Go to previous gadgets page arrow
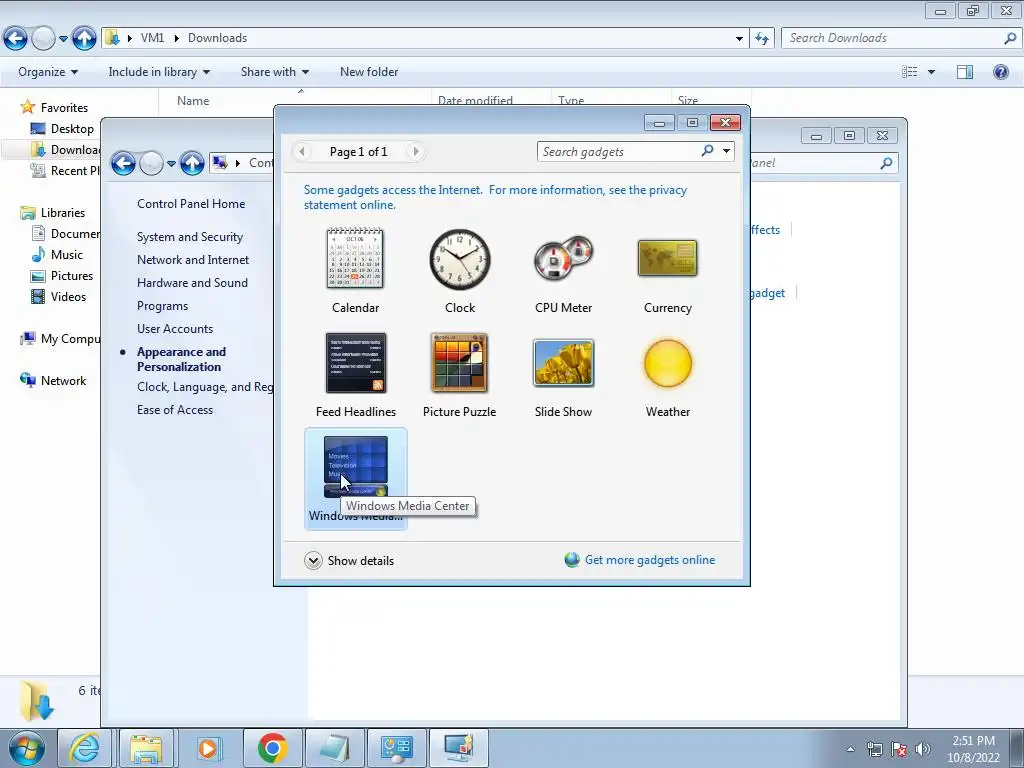1024x768 pixels. pyautogui.click(x=302, y=152)
